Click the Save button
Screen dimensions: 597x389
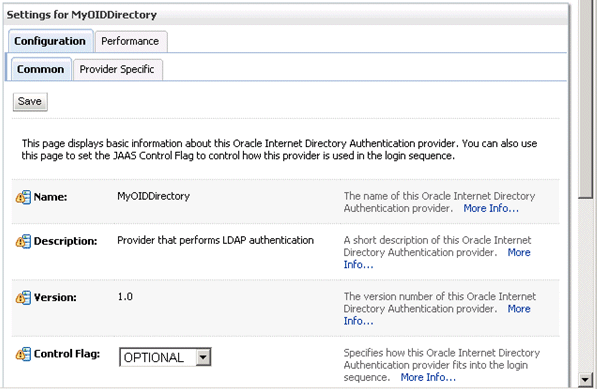[x=30, y=102]
